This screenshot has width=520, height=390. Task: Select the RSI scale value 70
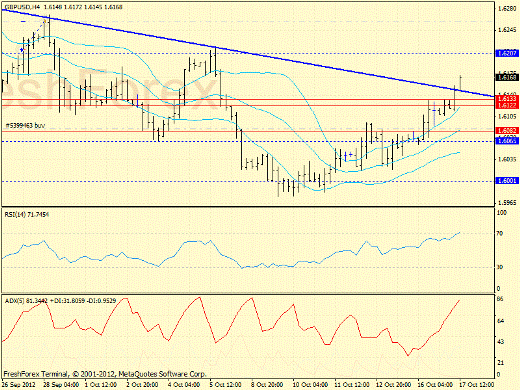pyautogui.click(x=500, y=234)
